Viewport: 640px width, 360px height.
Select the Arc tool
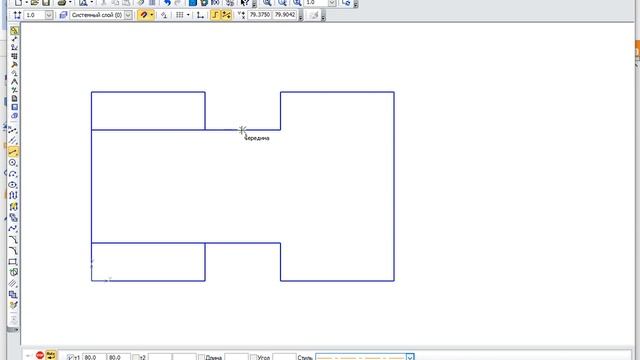[13, 174]
